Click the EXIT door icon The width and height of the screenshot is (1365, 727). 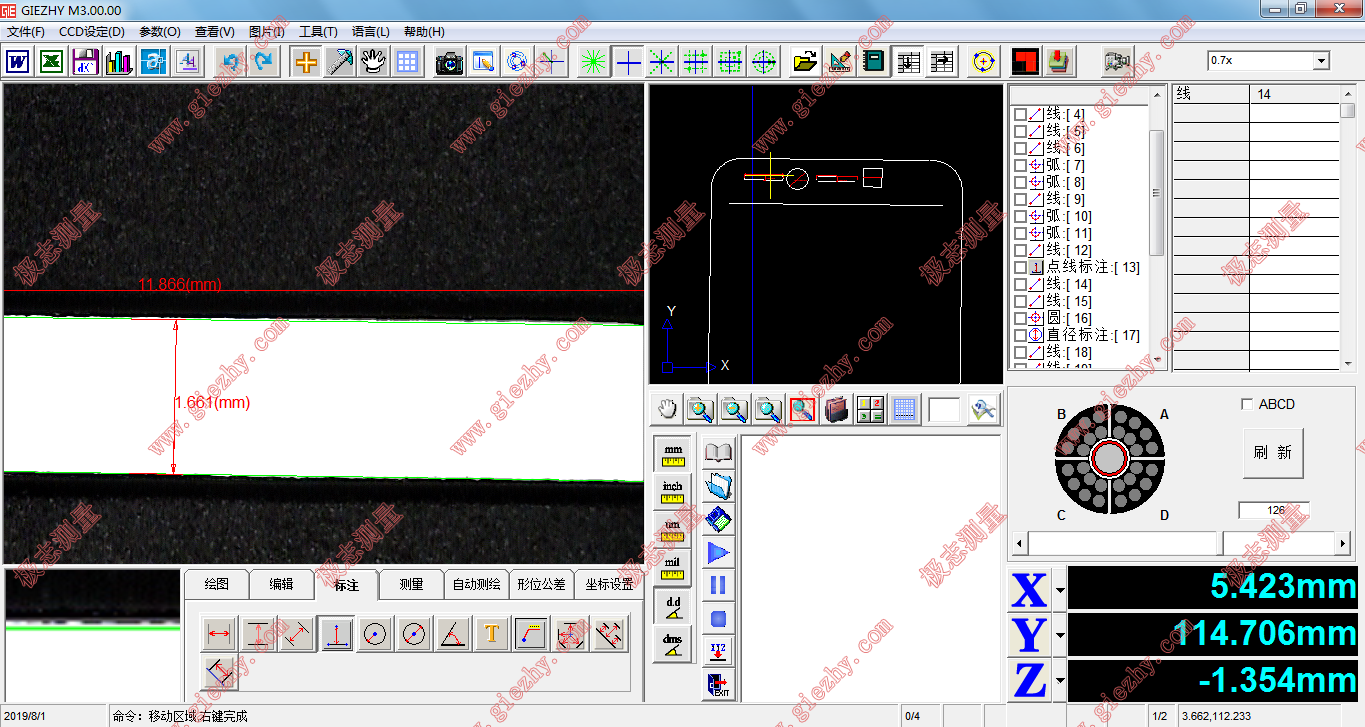[718, 685]
